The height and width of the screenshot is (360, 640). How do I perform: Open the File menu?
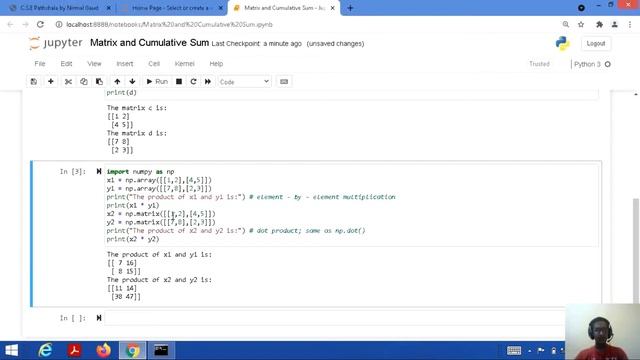[40, 64]
